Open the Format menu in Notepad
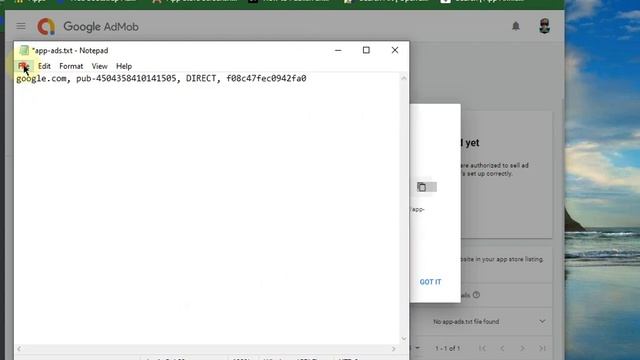The image size is (640, 360). point(71,66)
